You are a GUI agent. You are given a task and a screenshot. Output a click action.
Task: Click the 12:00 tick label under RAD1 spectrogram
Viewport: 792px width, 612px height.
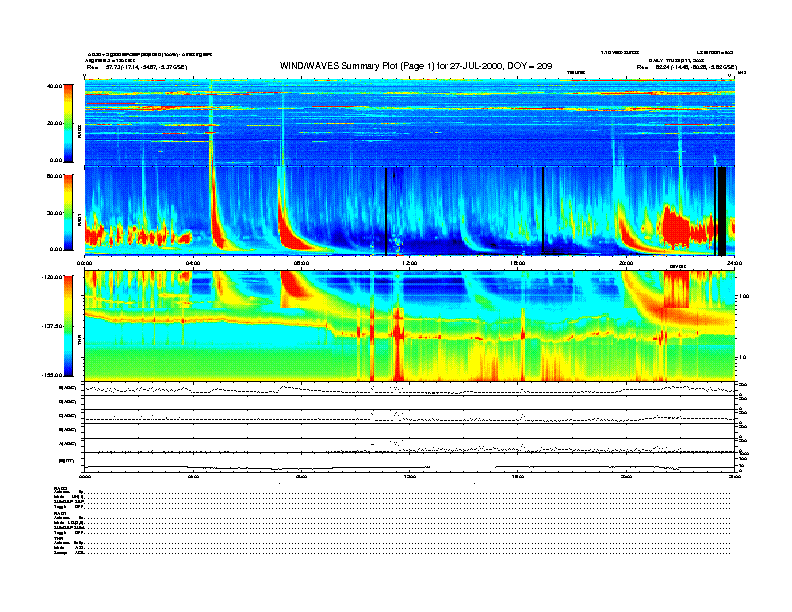point(410,263)
